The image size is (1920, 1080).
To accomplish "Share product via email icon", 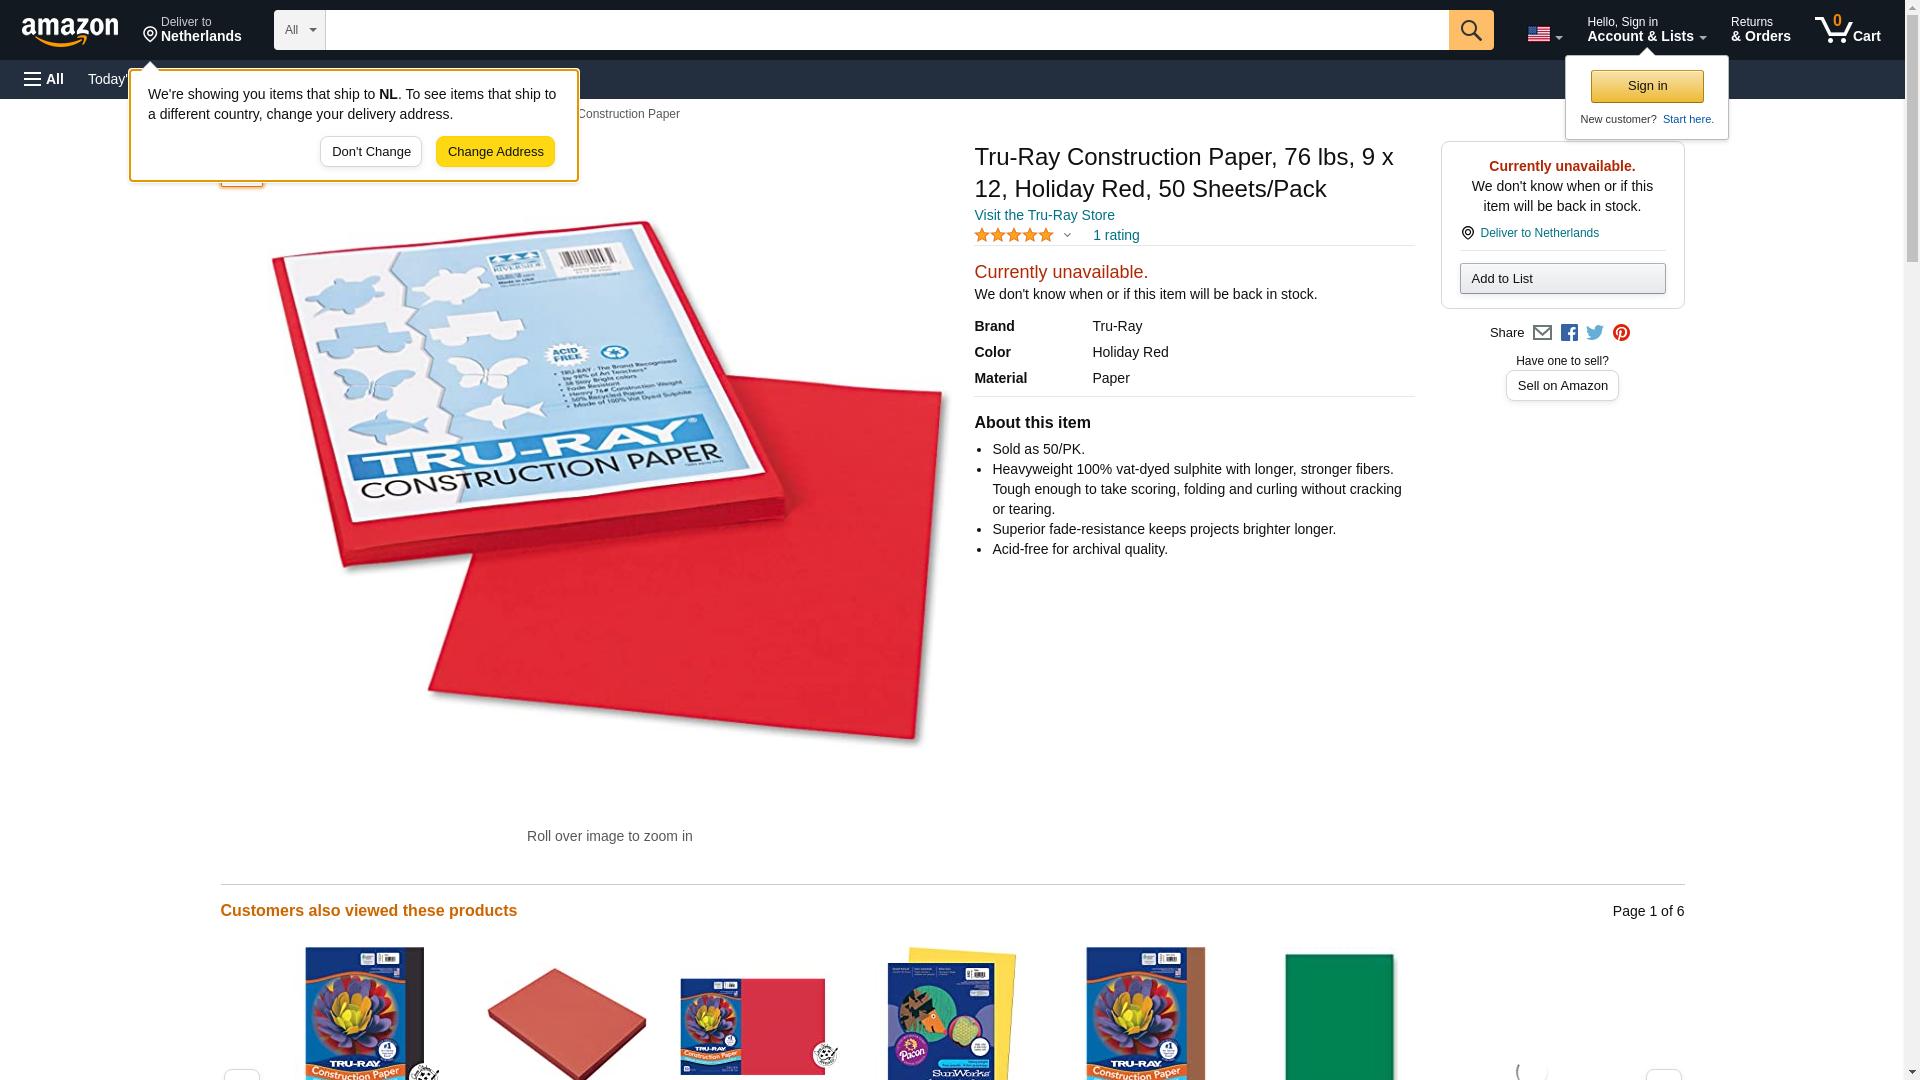I will click(x=1542, y=333).
